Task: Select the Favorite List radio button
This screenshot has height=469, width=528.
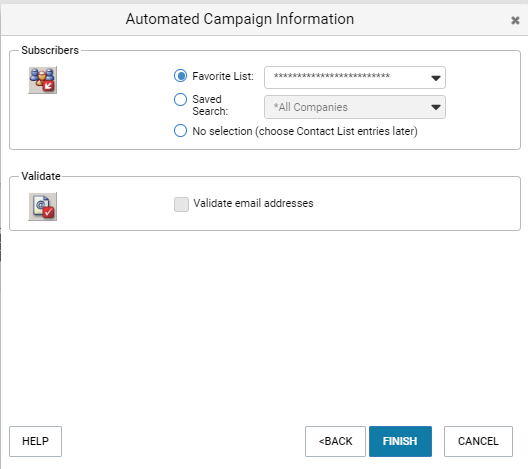Action: pyautogui.click(x=180, y=76)
